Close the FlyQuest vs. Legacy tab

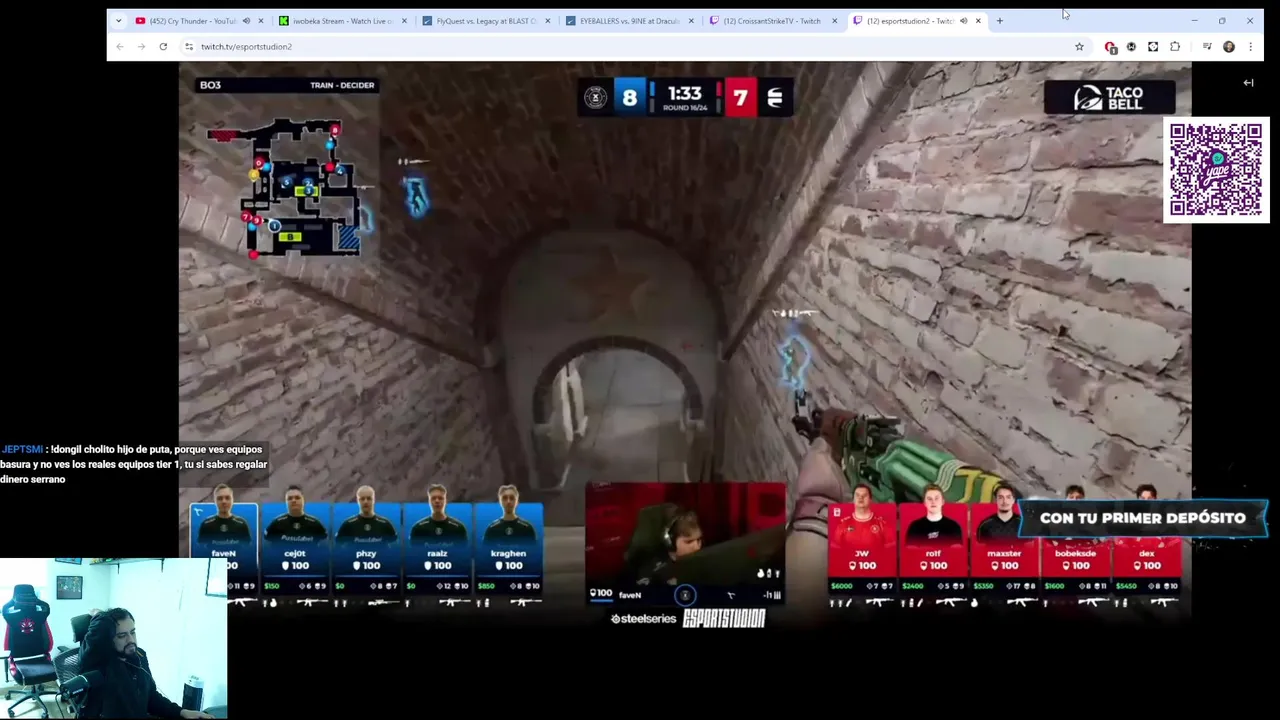pyautogui.click(x=547, y=21)
